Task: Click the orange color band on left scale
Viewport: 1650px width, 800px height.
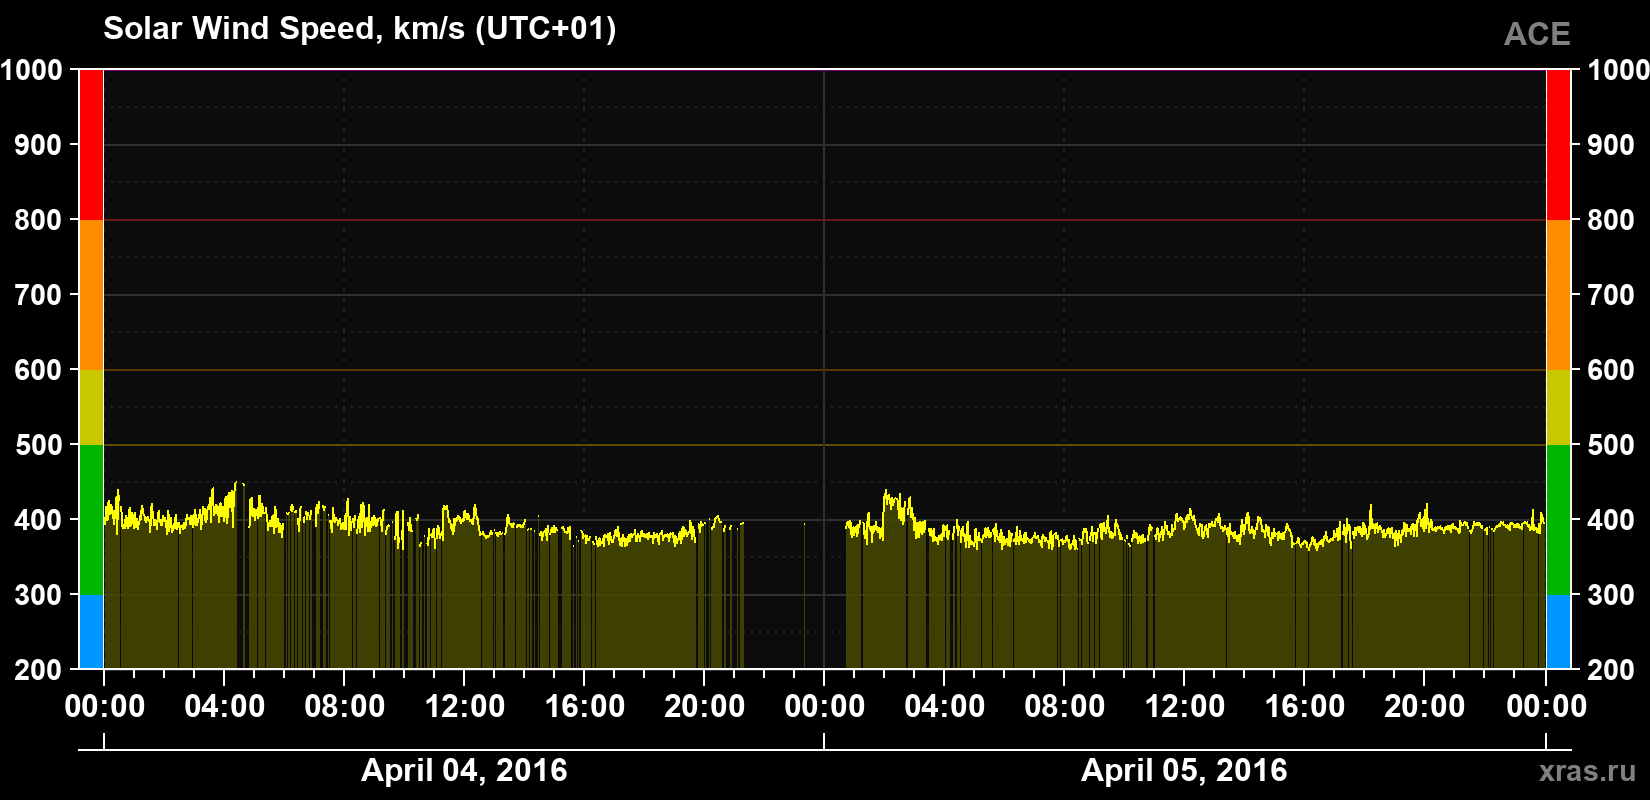Action: tap(91, 295)
